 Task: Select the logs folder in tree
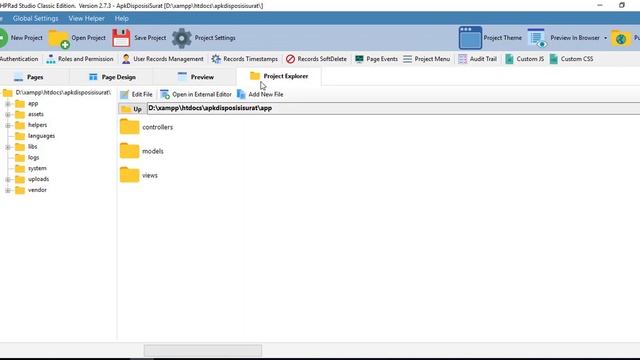pyautogui.click(x=27, y=158)
